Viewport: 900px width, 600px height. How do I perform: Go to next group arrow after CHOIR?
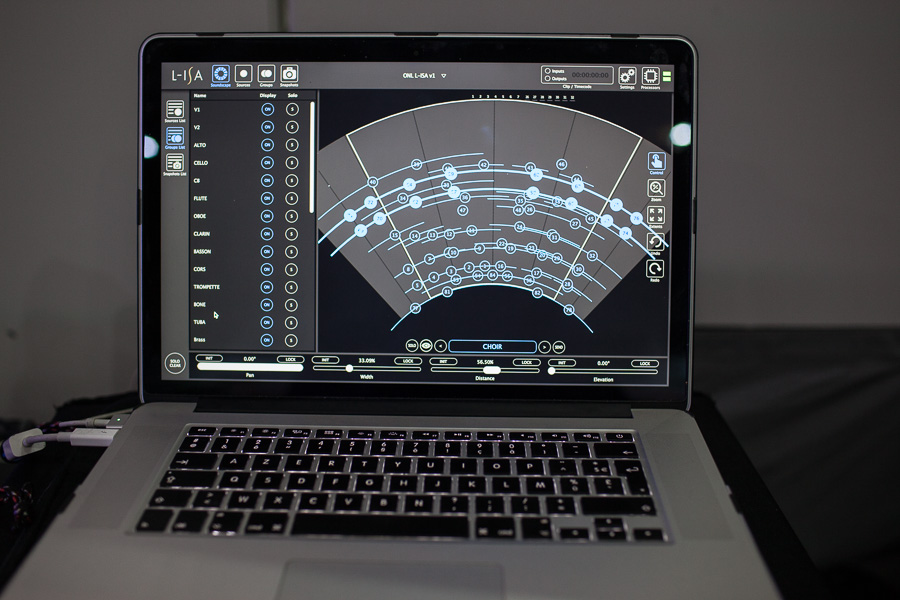pos(544,347)
